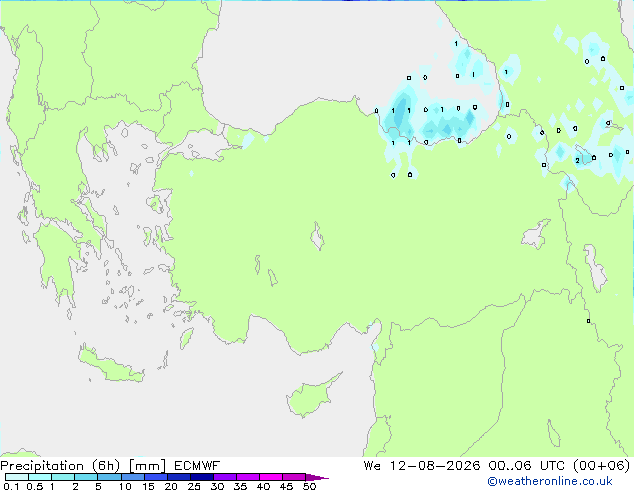Select the 5–10 mm legend swatch
Screen dimensions: 634x490
(109, 477)
